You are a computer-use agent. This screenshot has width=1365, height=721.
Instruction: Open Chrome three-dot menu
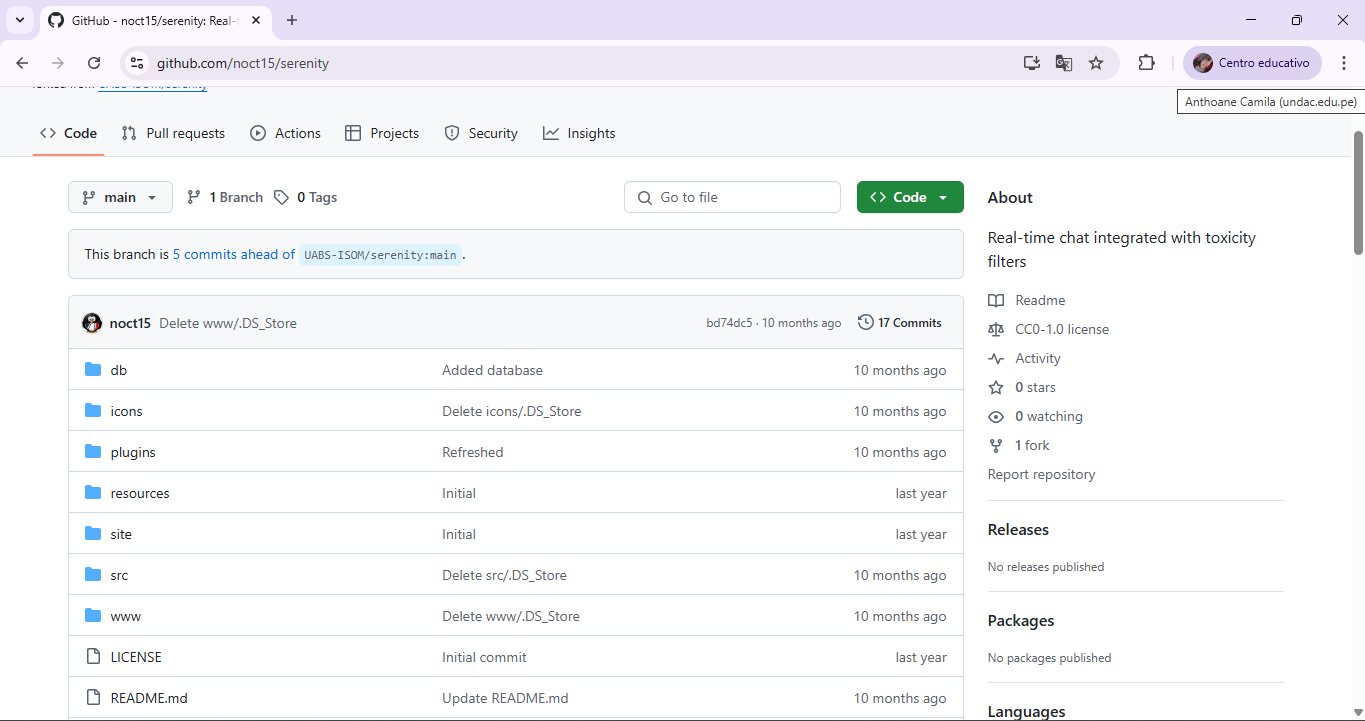click(x=1343, y=63)
